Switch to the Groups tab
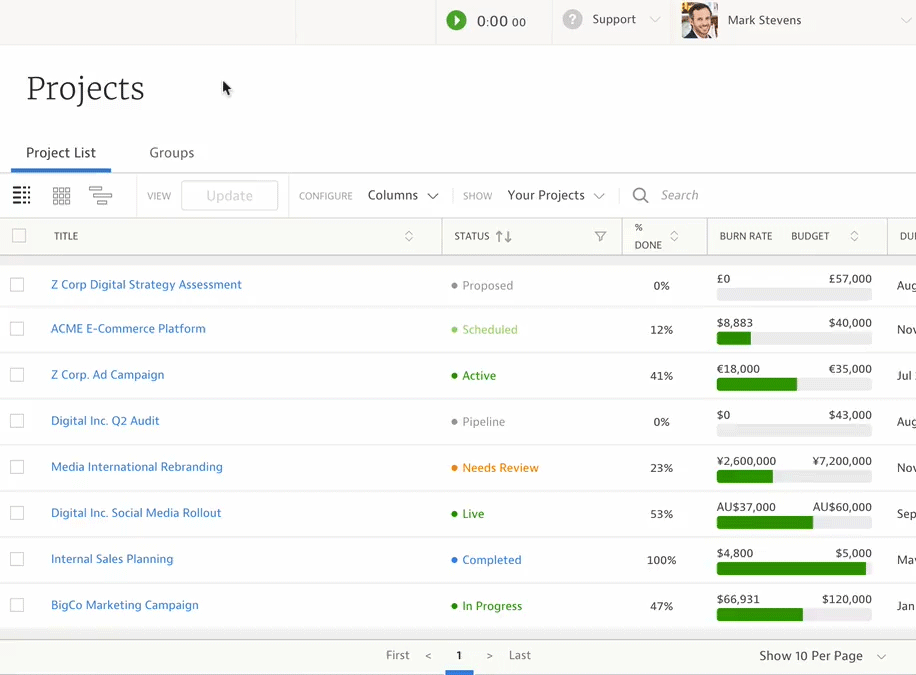Screen dimensions: 916x675 tap(172, 153)
